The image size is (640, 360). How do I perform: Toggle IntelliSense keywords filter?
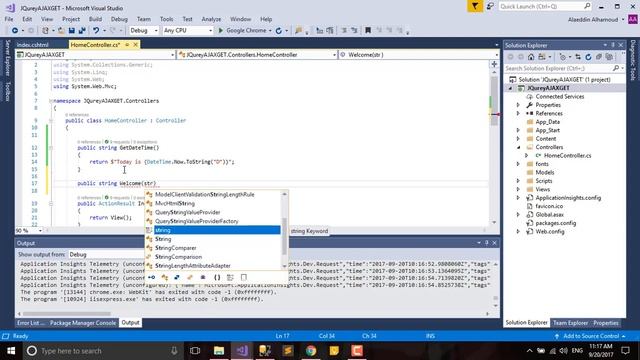[x=230, y=278]
